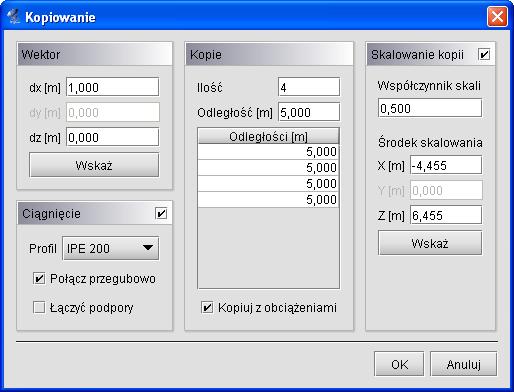514x392 pixels.
Task: Click the X [m] scaling center field
Action: coord(446,165)
